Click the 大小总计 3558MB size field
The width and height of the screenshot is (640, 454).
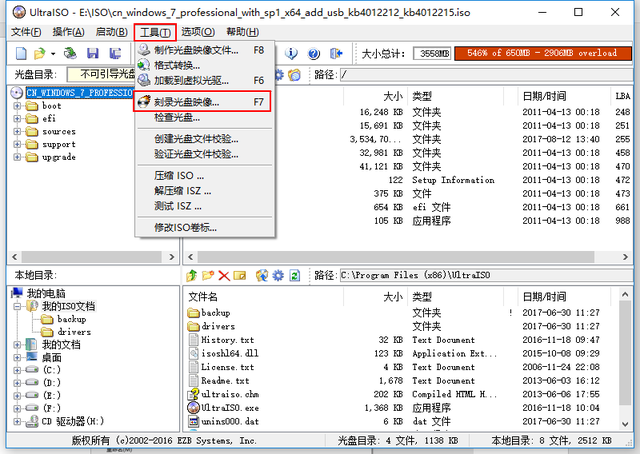[432, 53]
